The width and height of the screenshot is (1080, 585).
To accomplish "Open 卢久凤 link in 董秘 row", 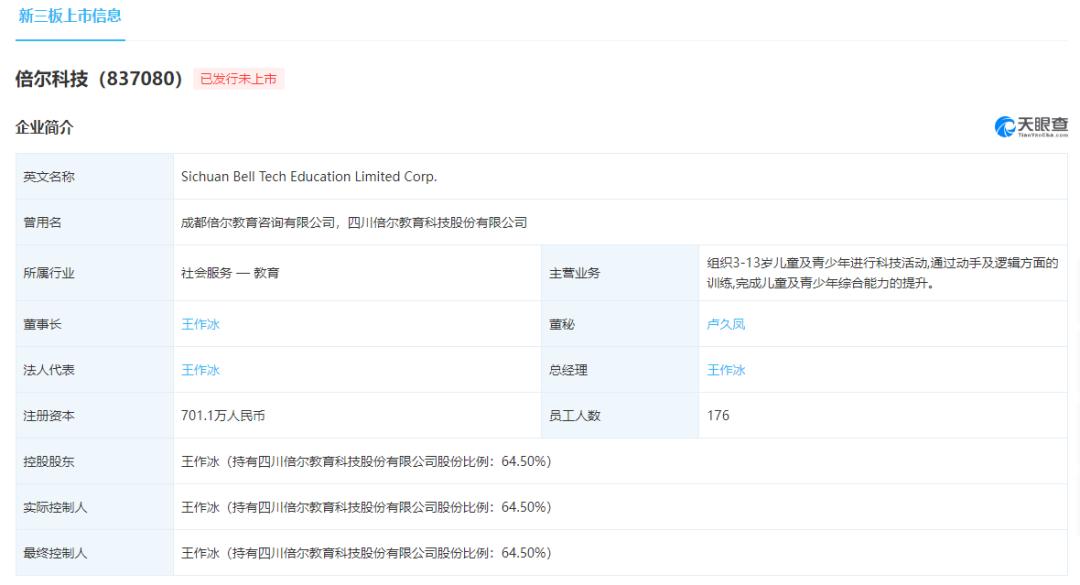I will click(726, 324).
